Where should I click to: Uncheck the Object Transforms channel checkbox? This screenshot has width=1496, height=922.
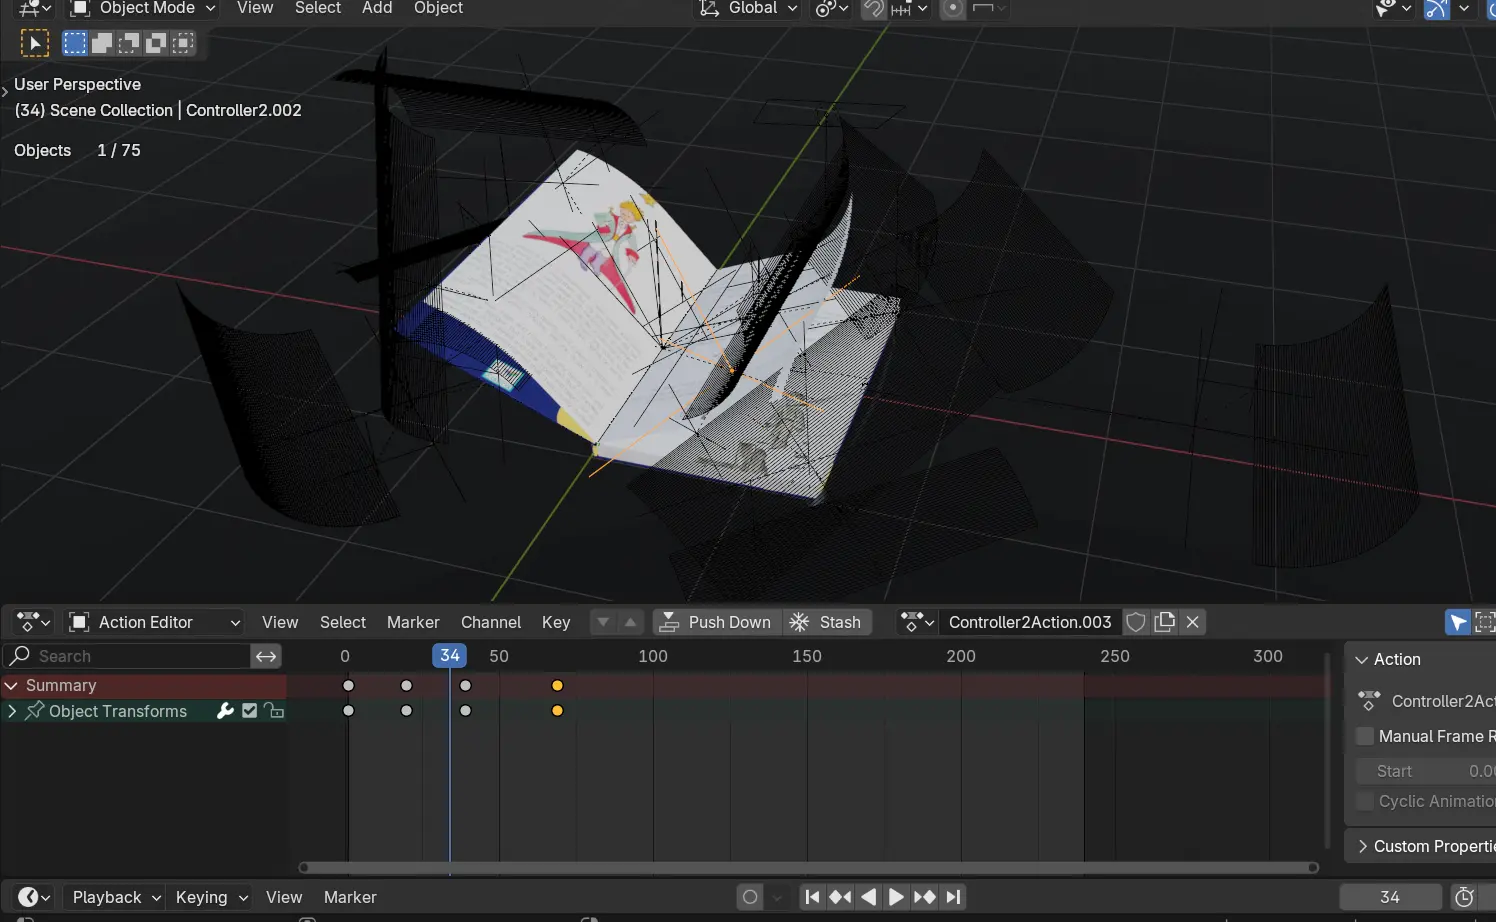(250, 711)
